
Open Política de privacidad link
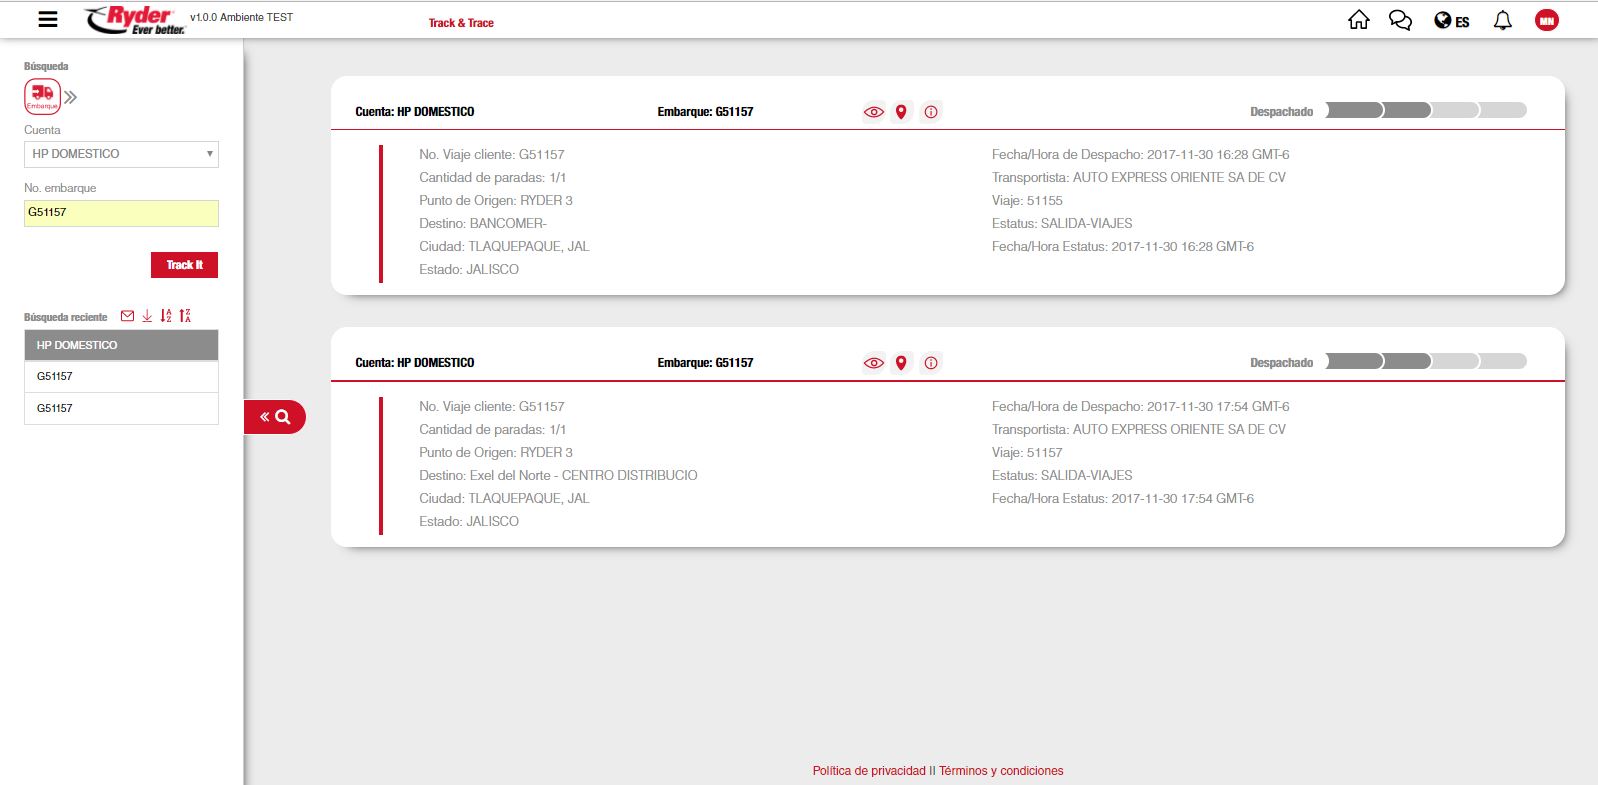[868, 771]
